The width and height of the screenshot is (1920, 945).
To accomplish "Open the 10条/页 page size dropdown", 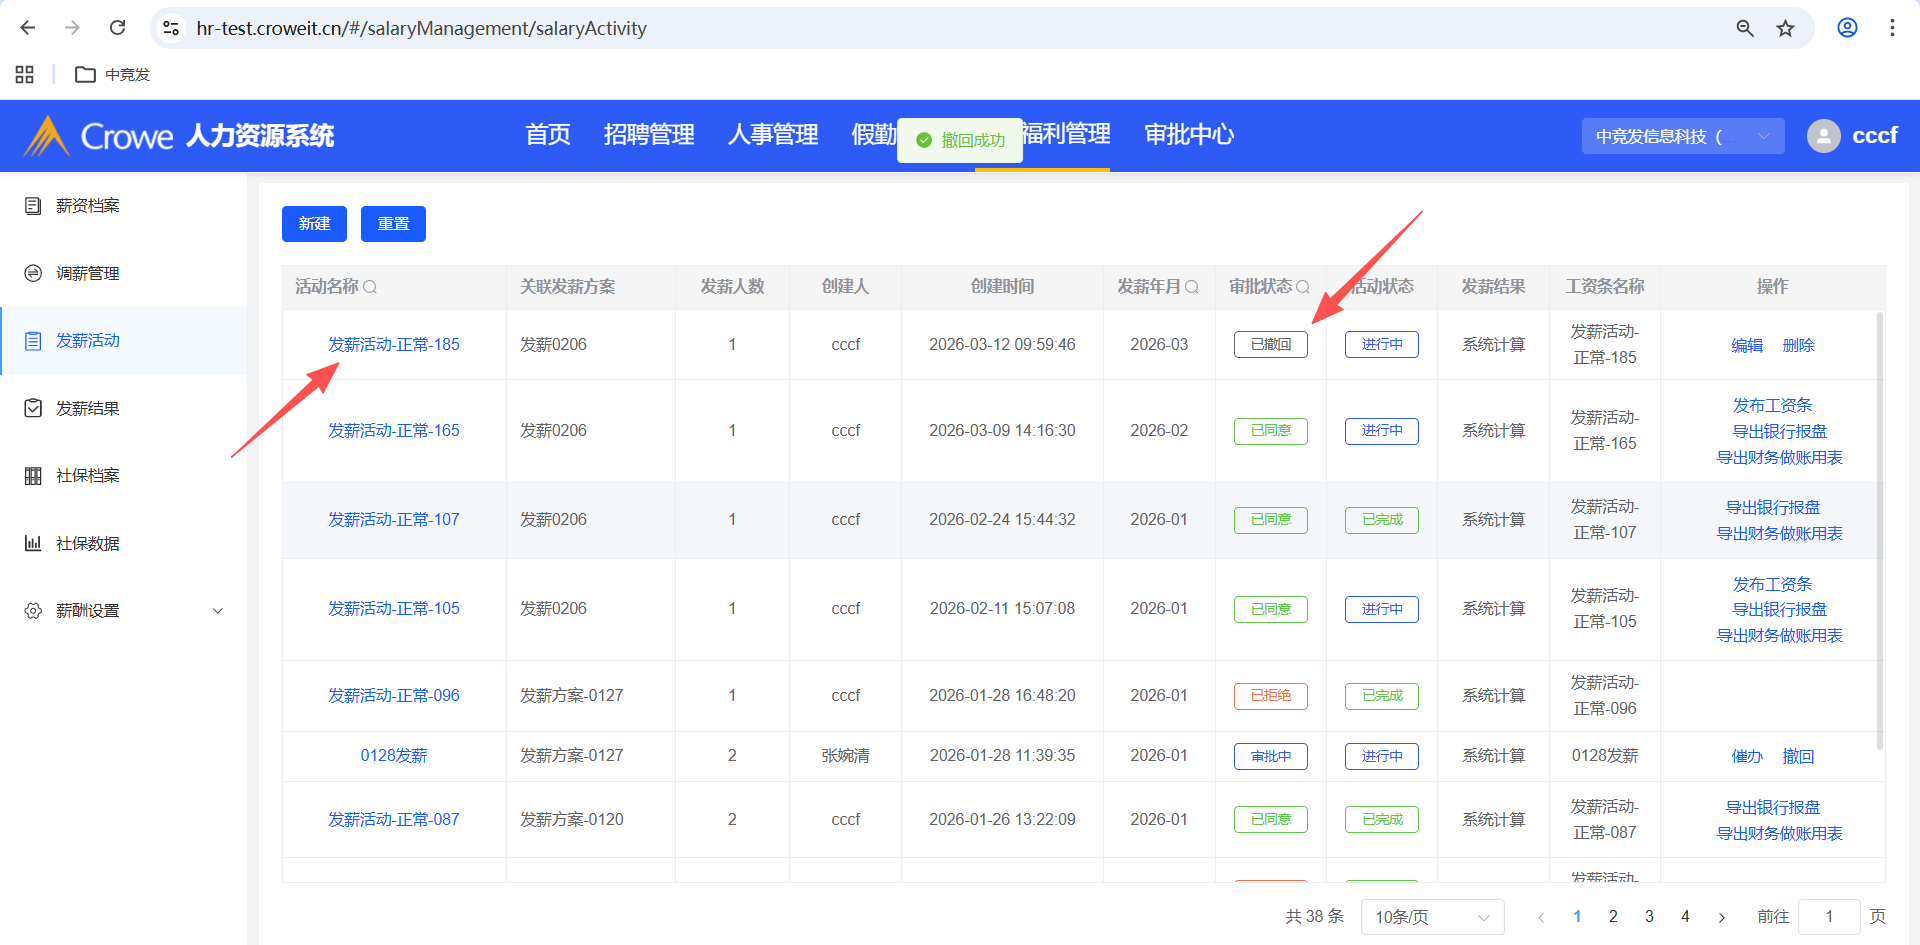I will tap(1432, 917).
